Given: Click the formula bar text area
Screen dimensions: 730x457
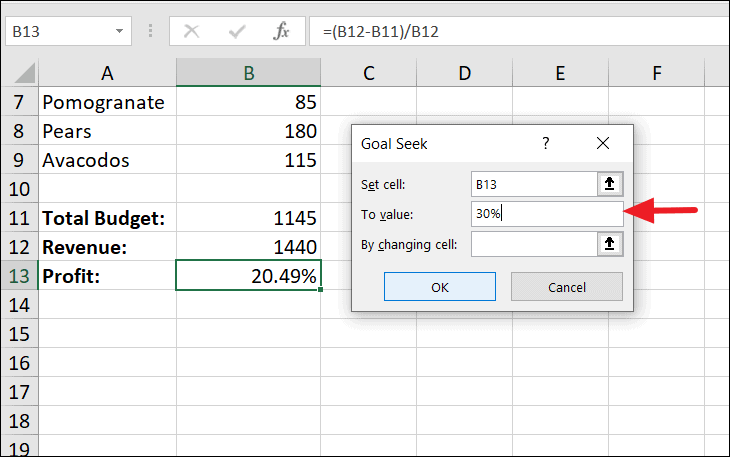Looking at the screenshot, I should (x=519, y=31).
